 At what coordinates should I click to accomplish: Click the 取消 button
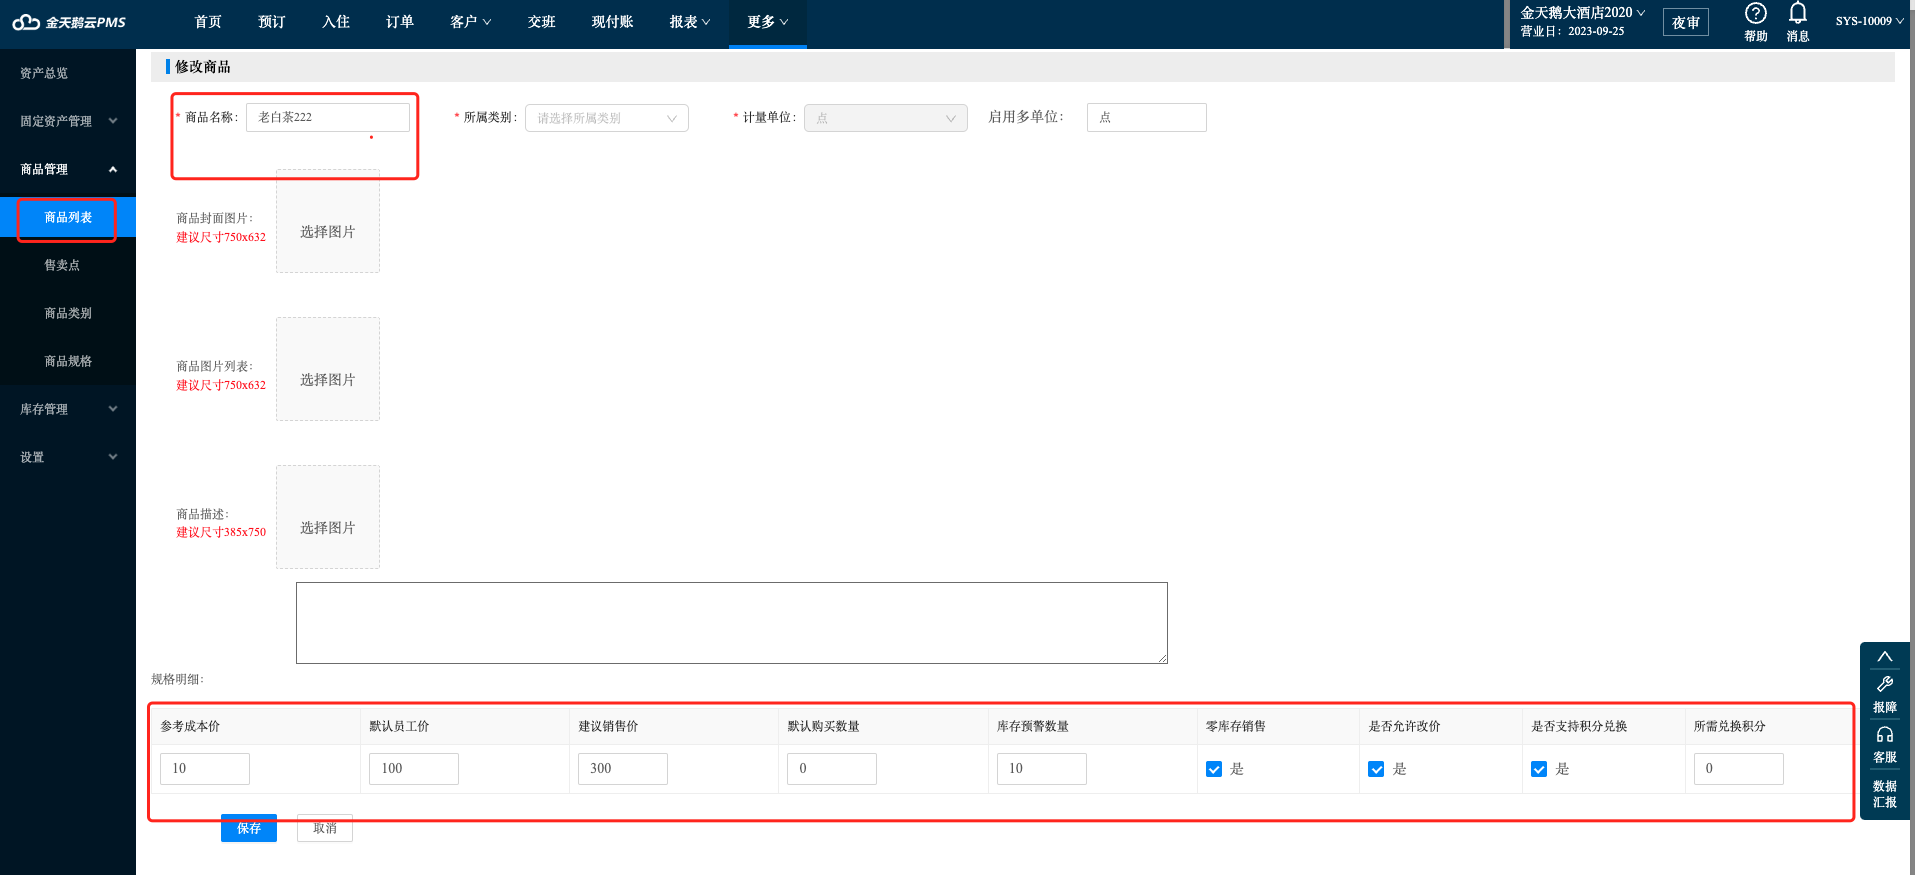(325, 828)
